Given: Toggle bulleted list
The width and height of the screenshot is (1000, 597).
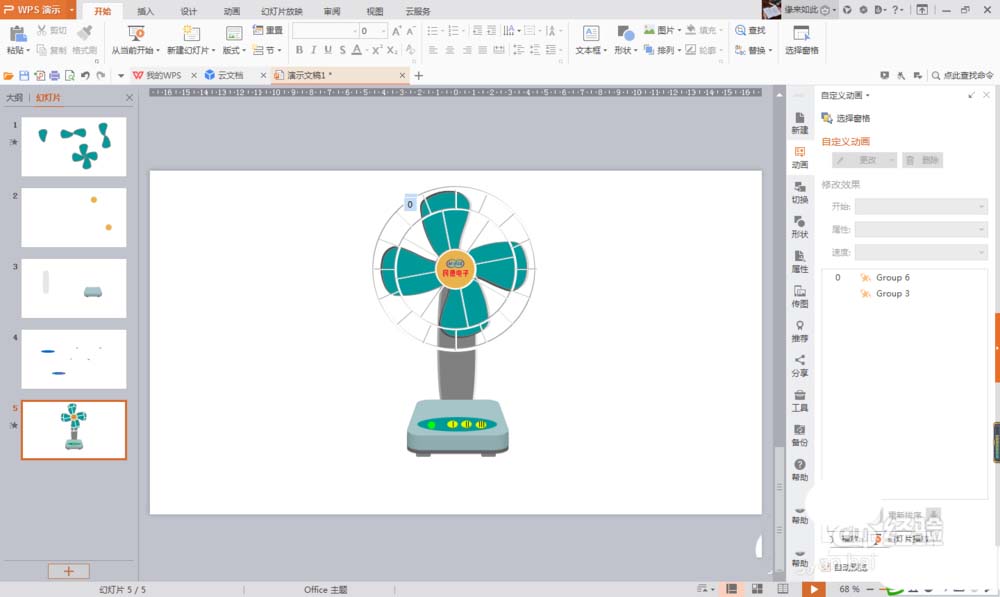Looking at the screenshot, I should (434, 31).
